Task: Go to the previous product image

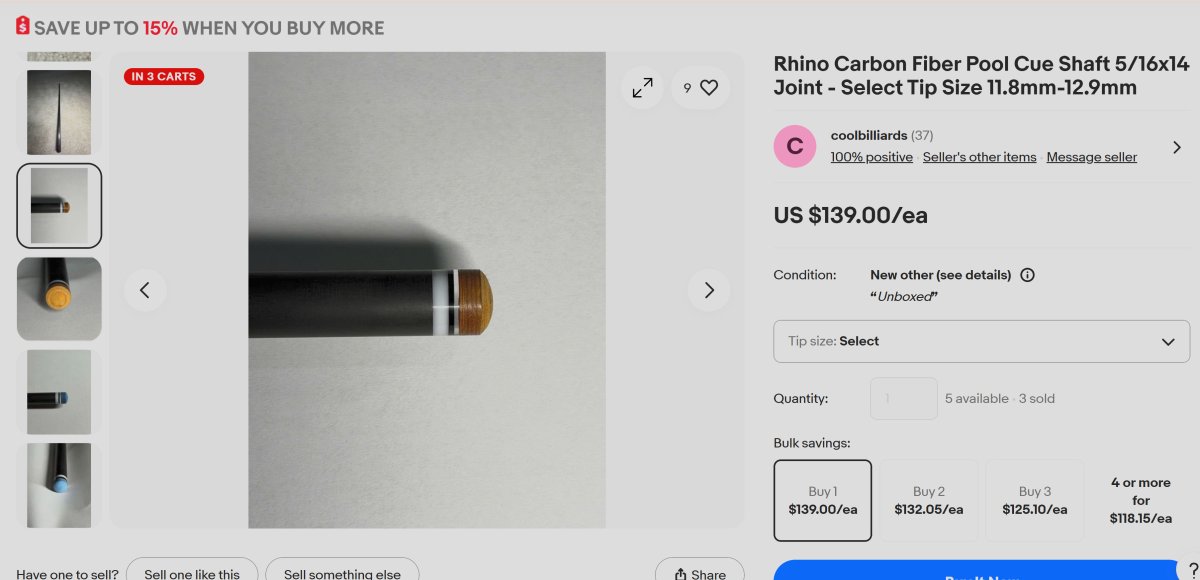Action: 145,290
